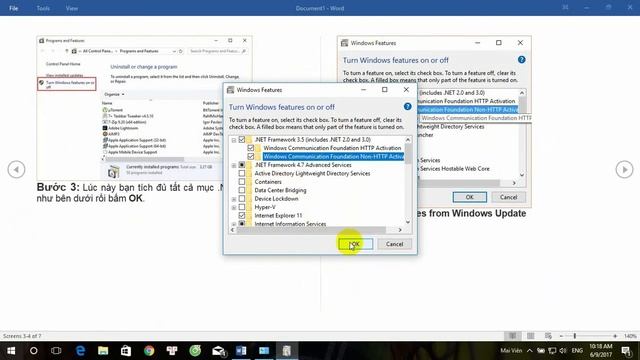This screenshot has width=640, height=360.
Task: Select 'Internet Information Services' row text
Action: pyautogui.click(x=290, y=224)
